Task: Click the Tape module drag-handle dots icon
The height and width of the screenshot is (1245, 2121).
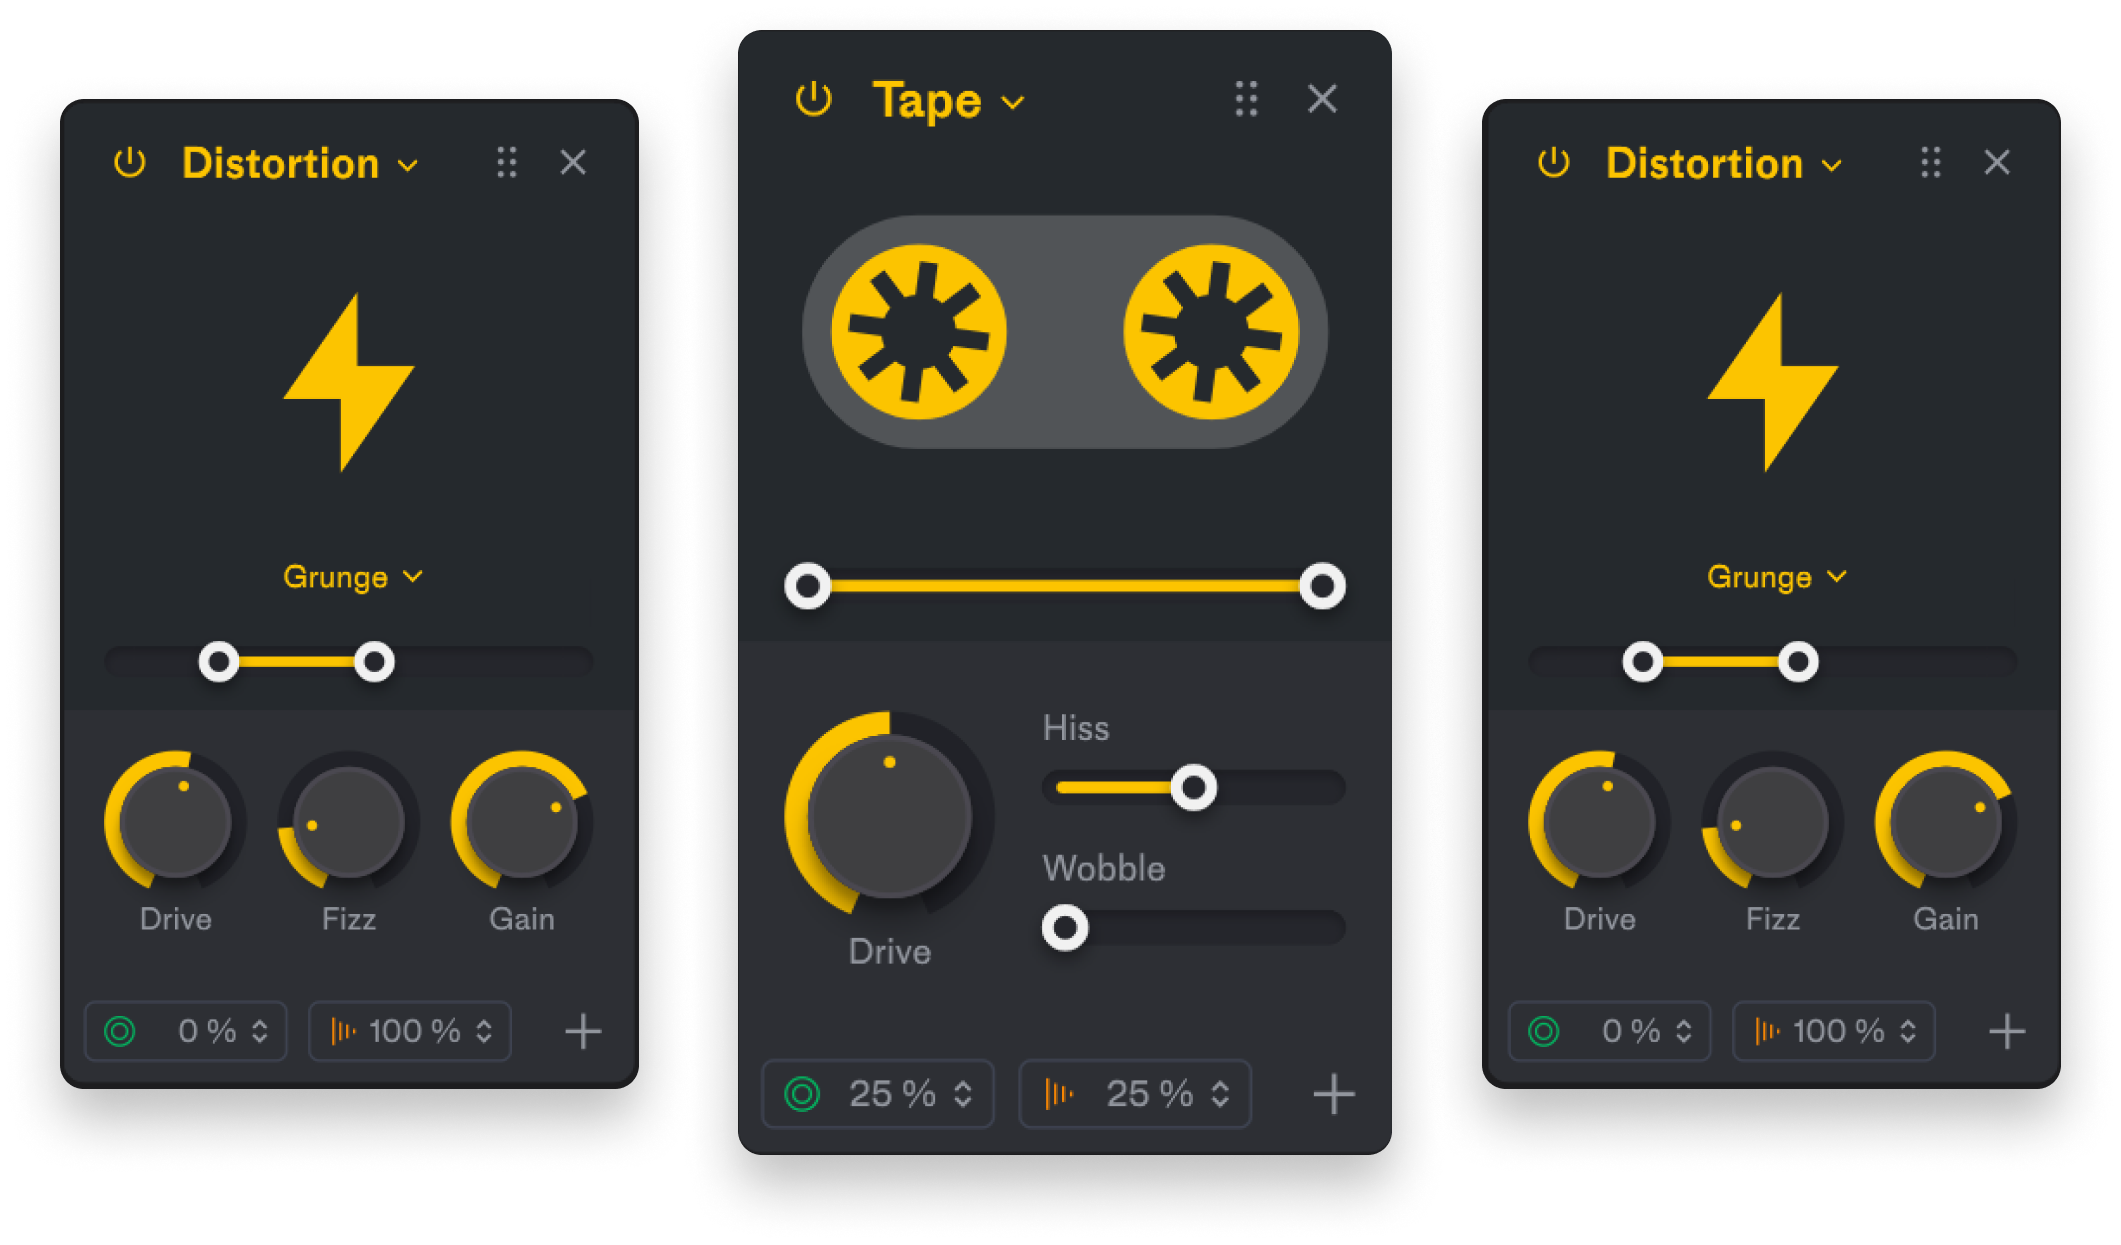Action: 1246,99
